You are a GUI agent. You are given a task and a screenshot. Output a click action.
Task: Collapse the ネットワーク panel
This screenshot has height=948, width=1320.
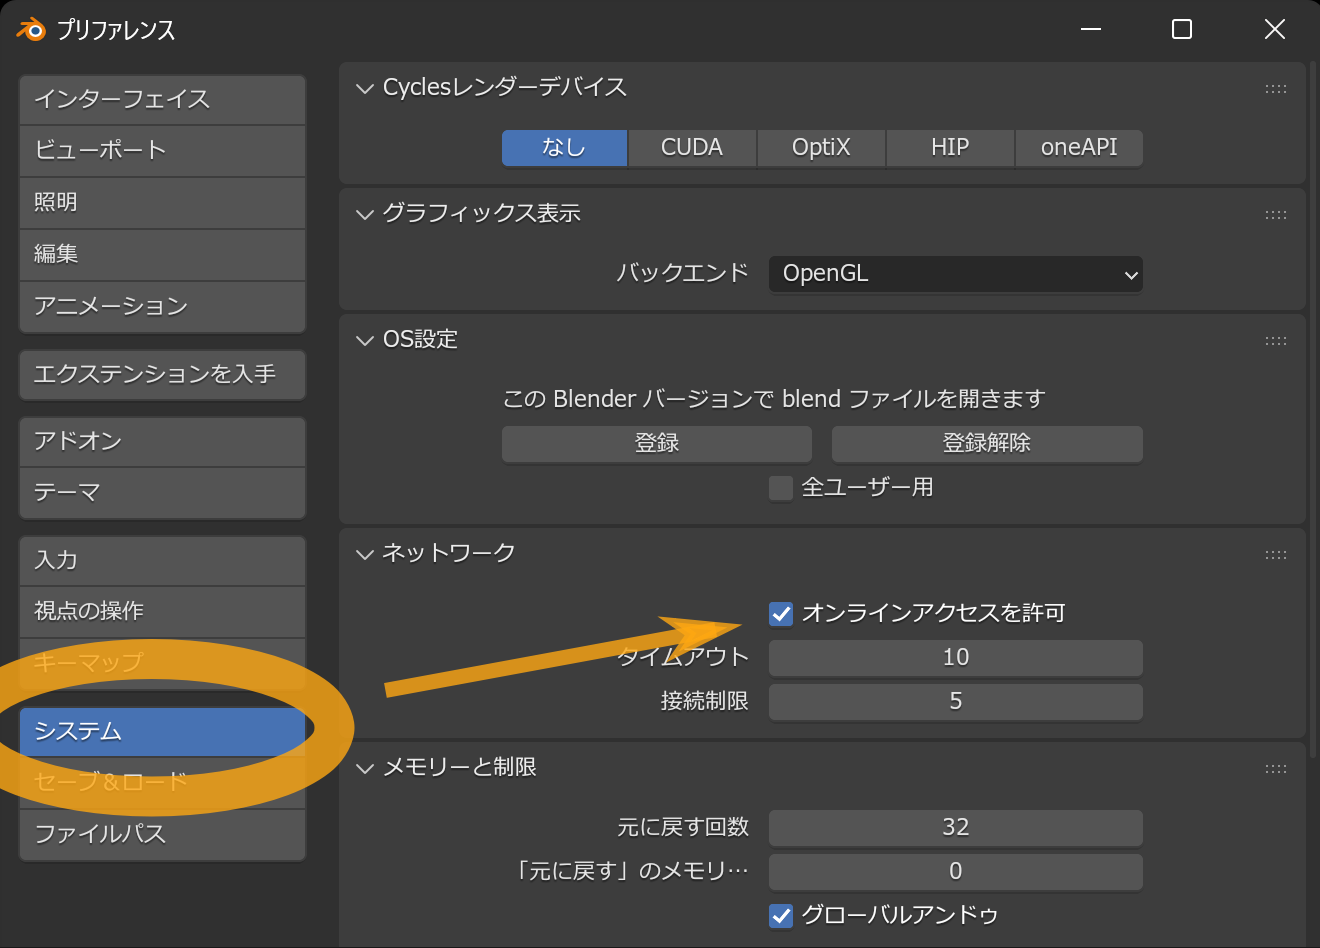point(365,555)
